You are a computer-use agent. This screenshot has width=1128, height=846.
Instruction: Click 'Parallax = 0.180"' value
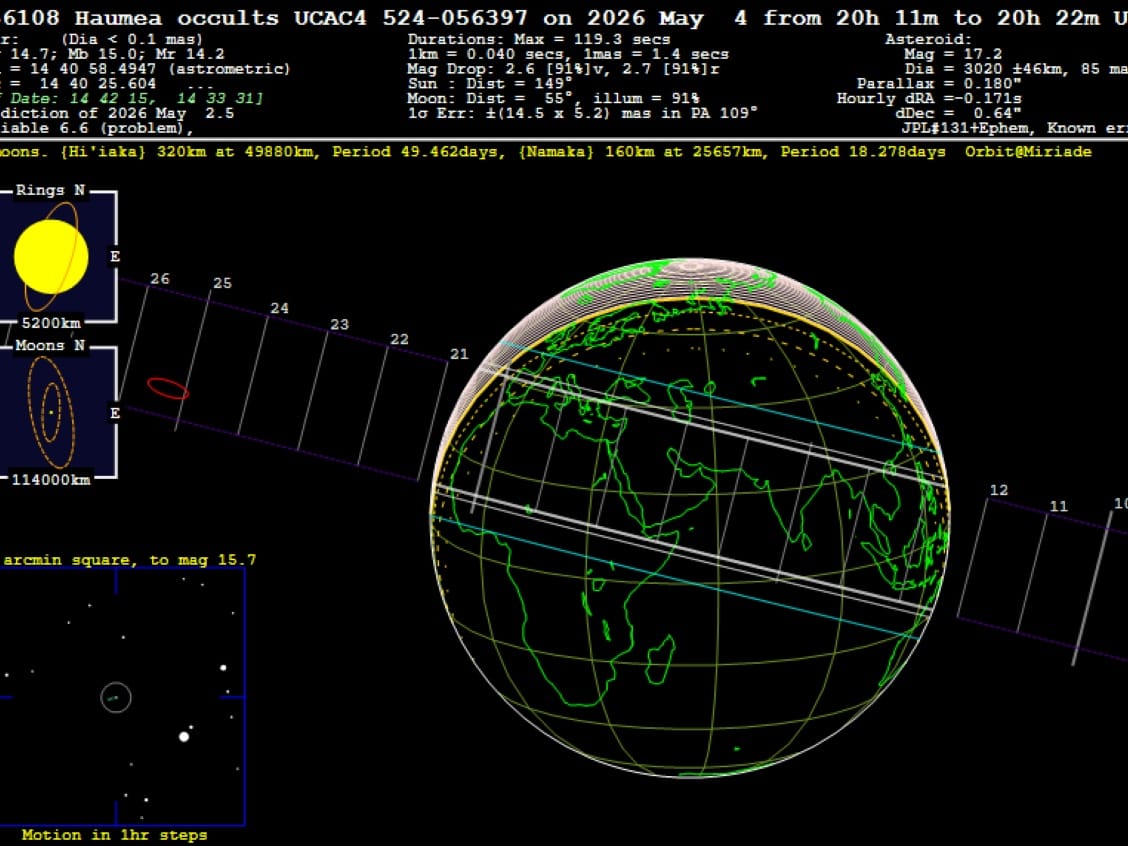coord(939,83)
